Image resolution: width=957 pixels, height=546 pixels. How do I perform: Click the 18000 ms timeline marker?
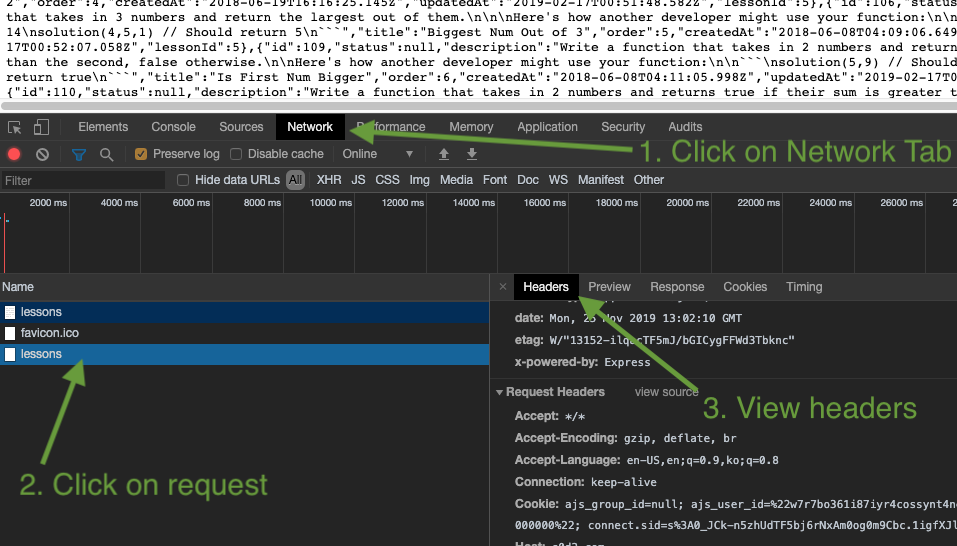coord(616,203)
